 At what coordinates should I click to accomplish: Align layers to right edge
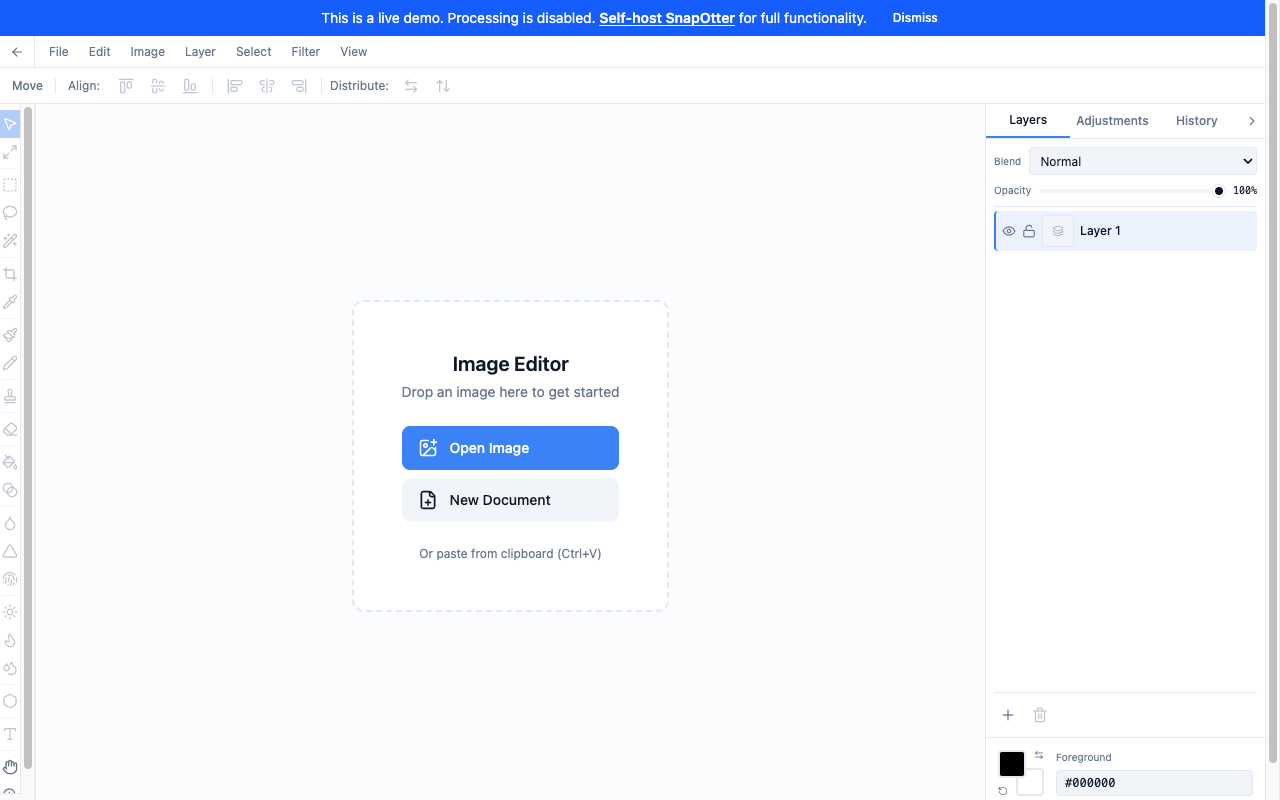pyautogui.click(x=299, y=86)
